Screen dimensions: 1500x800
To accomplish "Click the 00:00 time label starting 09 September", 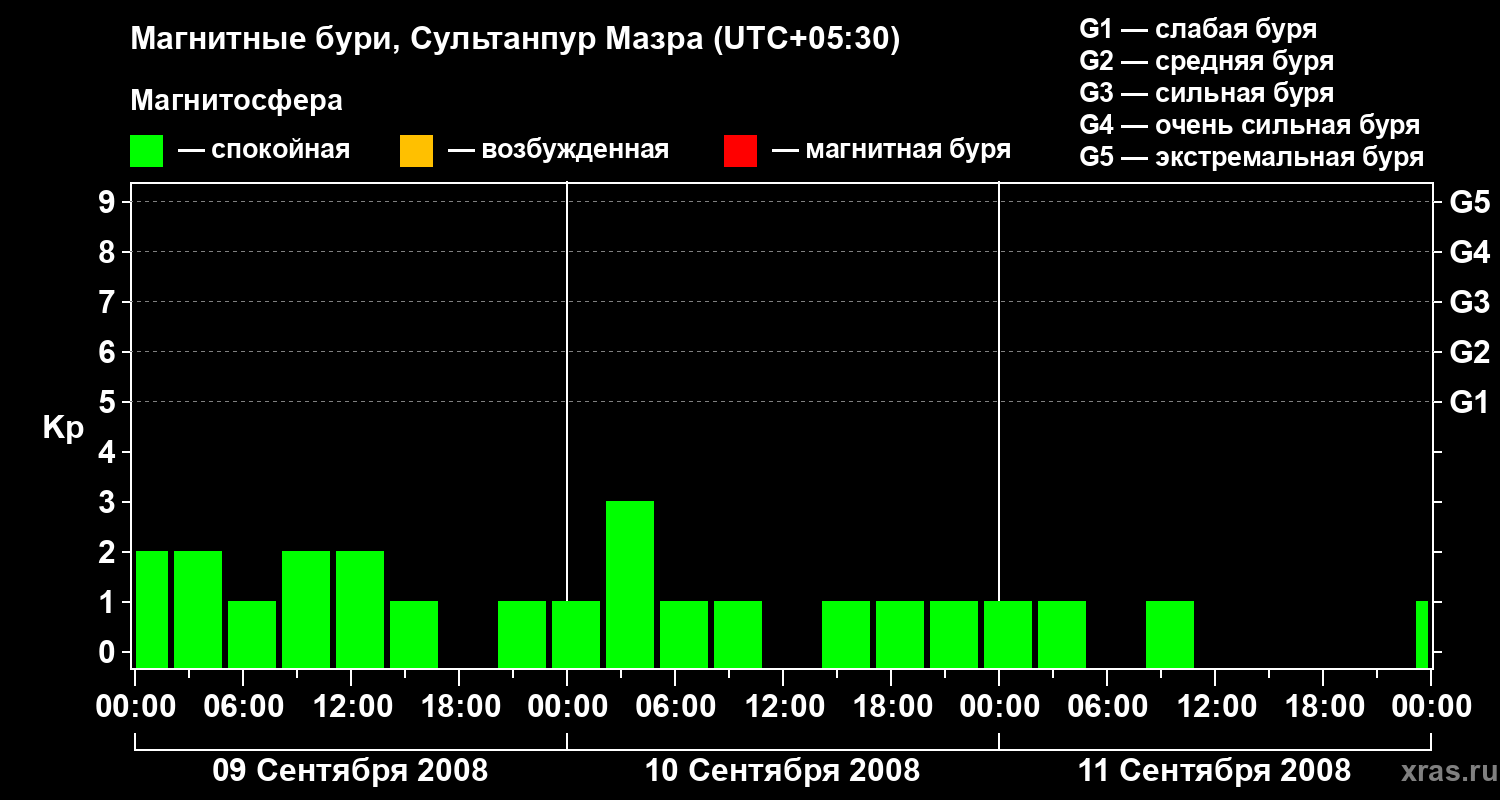I will pos(135,707).
